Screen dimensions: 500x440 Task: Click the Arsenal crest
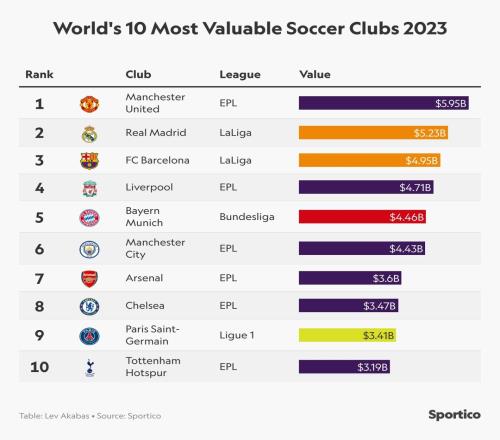coord(89,279)
